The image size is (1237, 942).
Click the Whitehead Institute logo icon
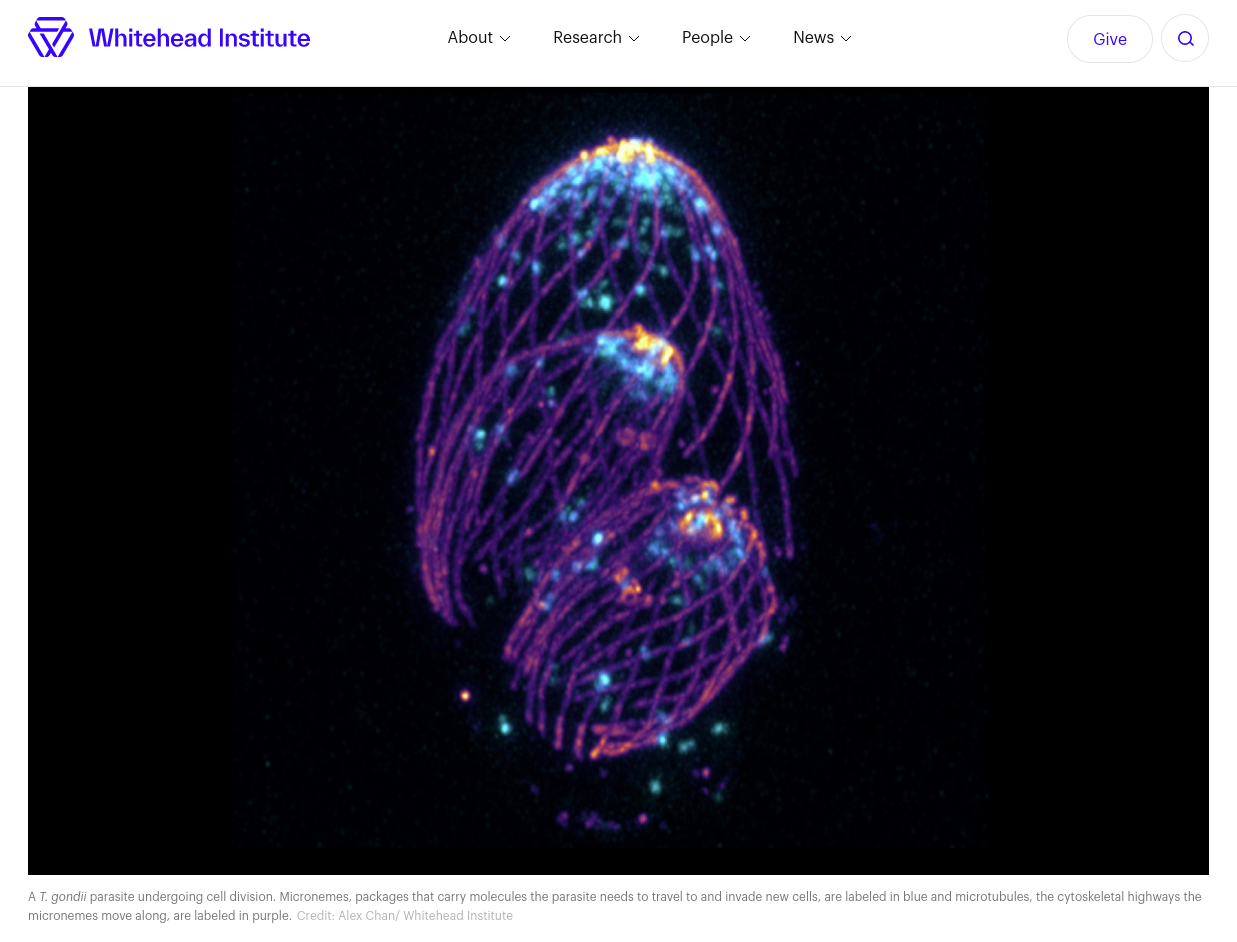[51, 38]
